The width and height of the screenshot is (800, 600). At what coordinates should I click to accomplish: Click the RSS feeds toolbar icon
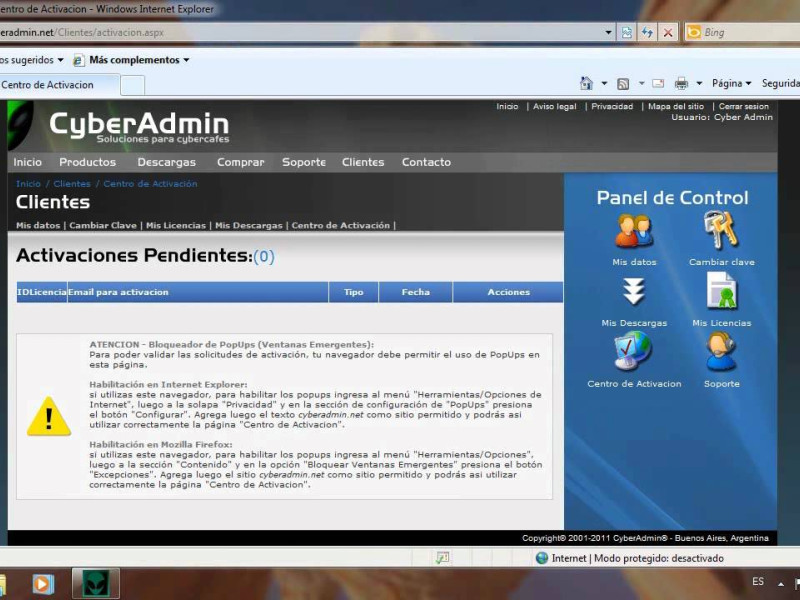click(623, 84)
